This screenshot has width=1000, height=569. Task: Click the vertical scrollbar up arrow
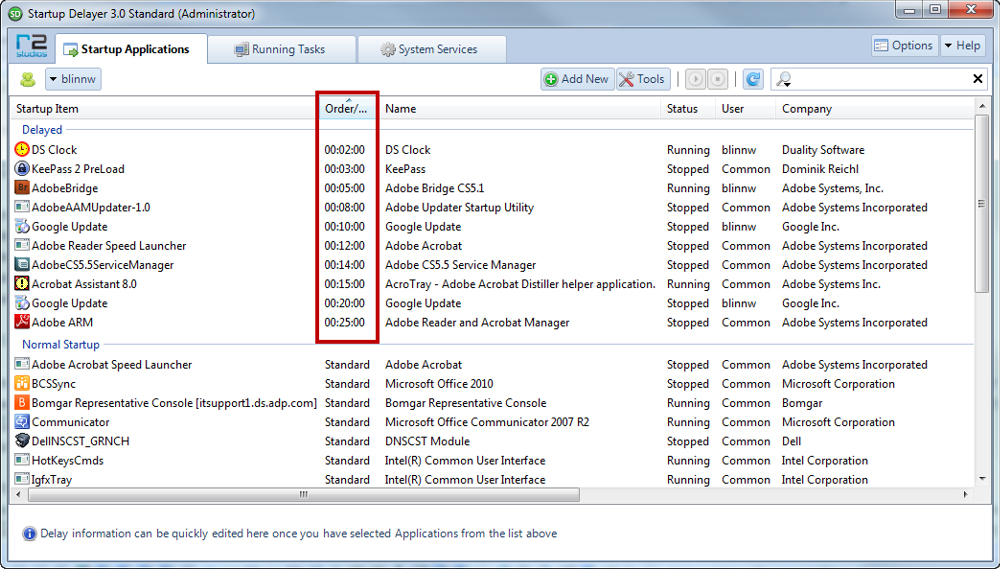tap(982, 106)
